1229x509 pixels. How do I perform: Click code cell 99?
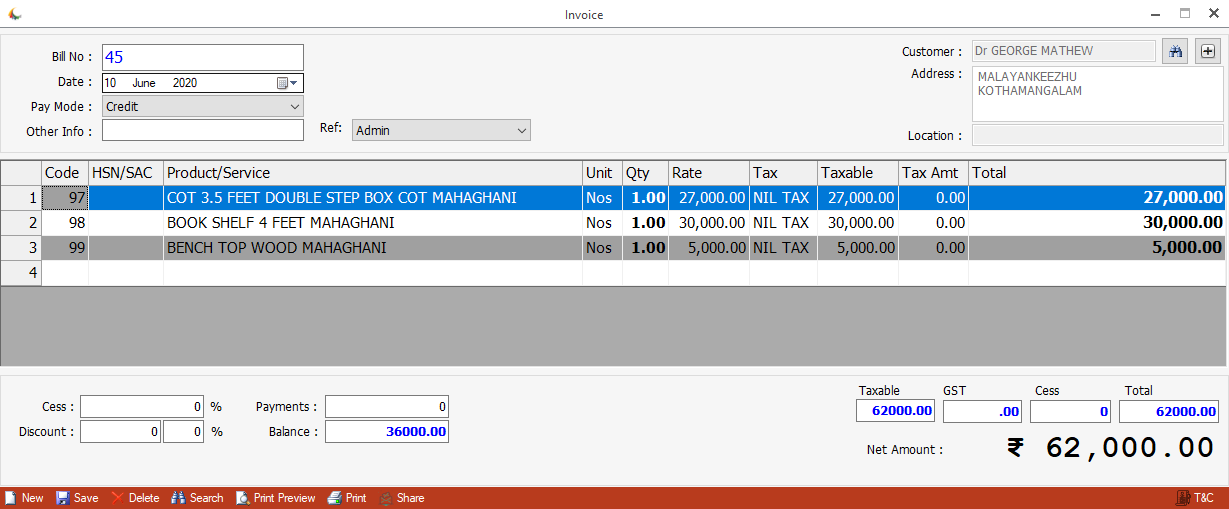pyautogui.click(x=65, y=248)
